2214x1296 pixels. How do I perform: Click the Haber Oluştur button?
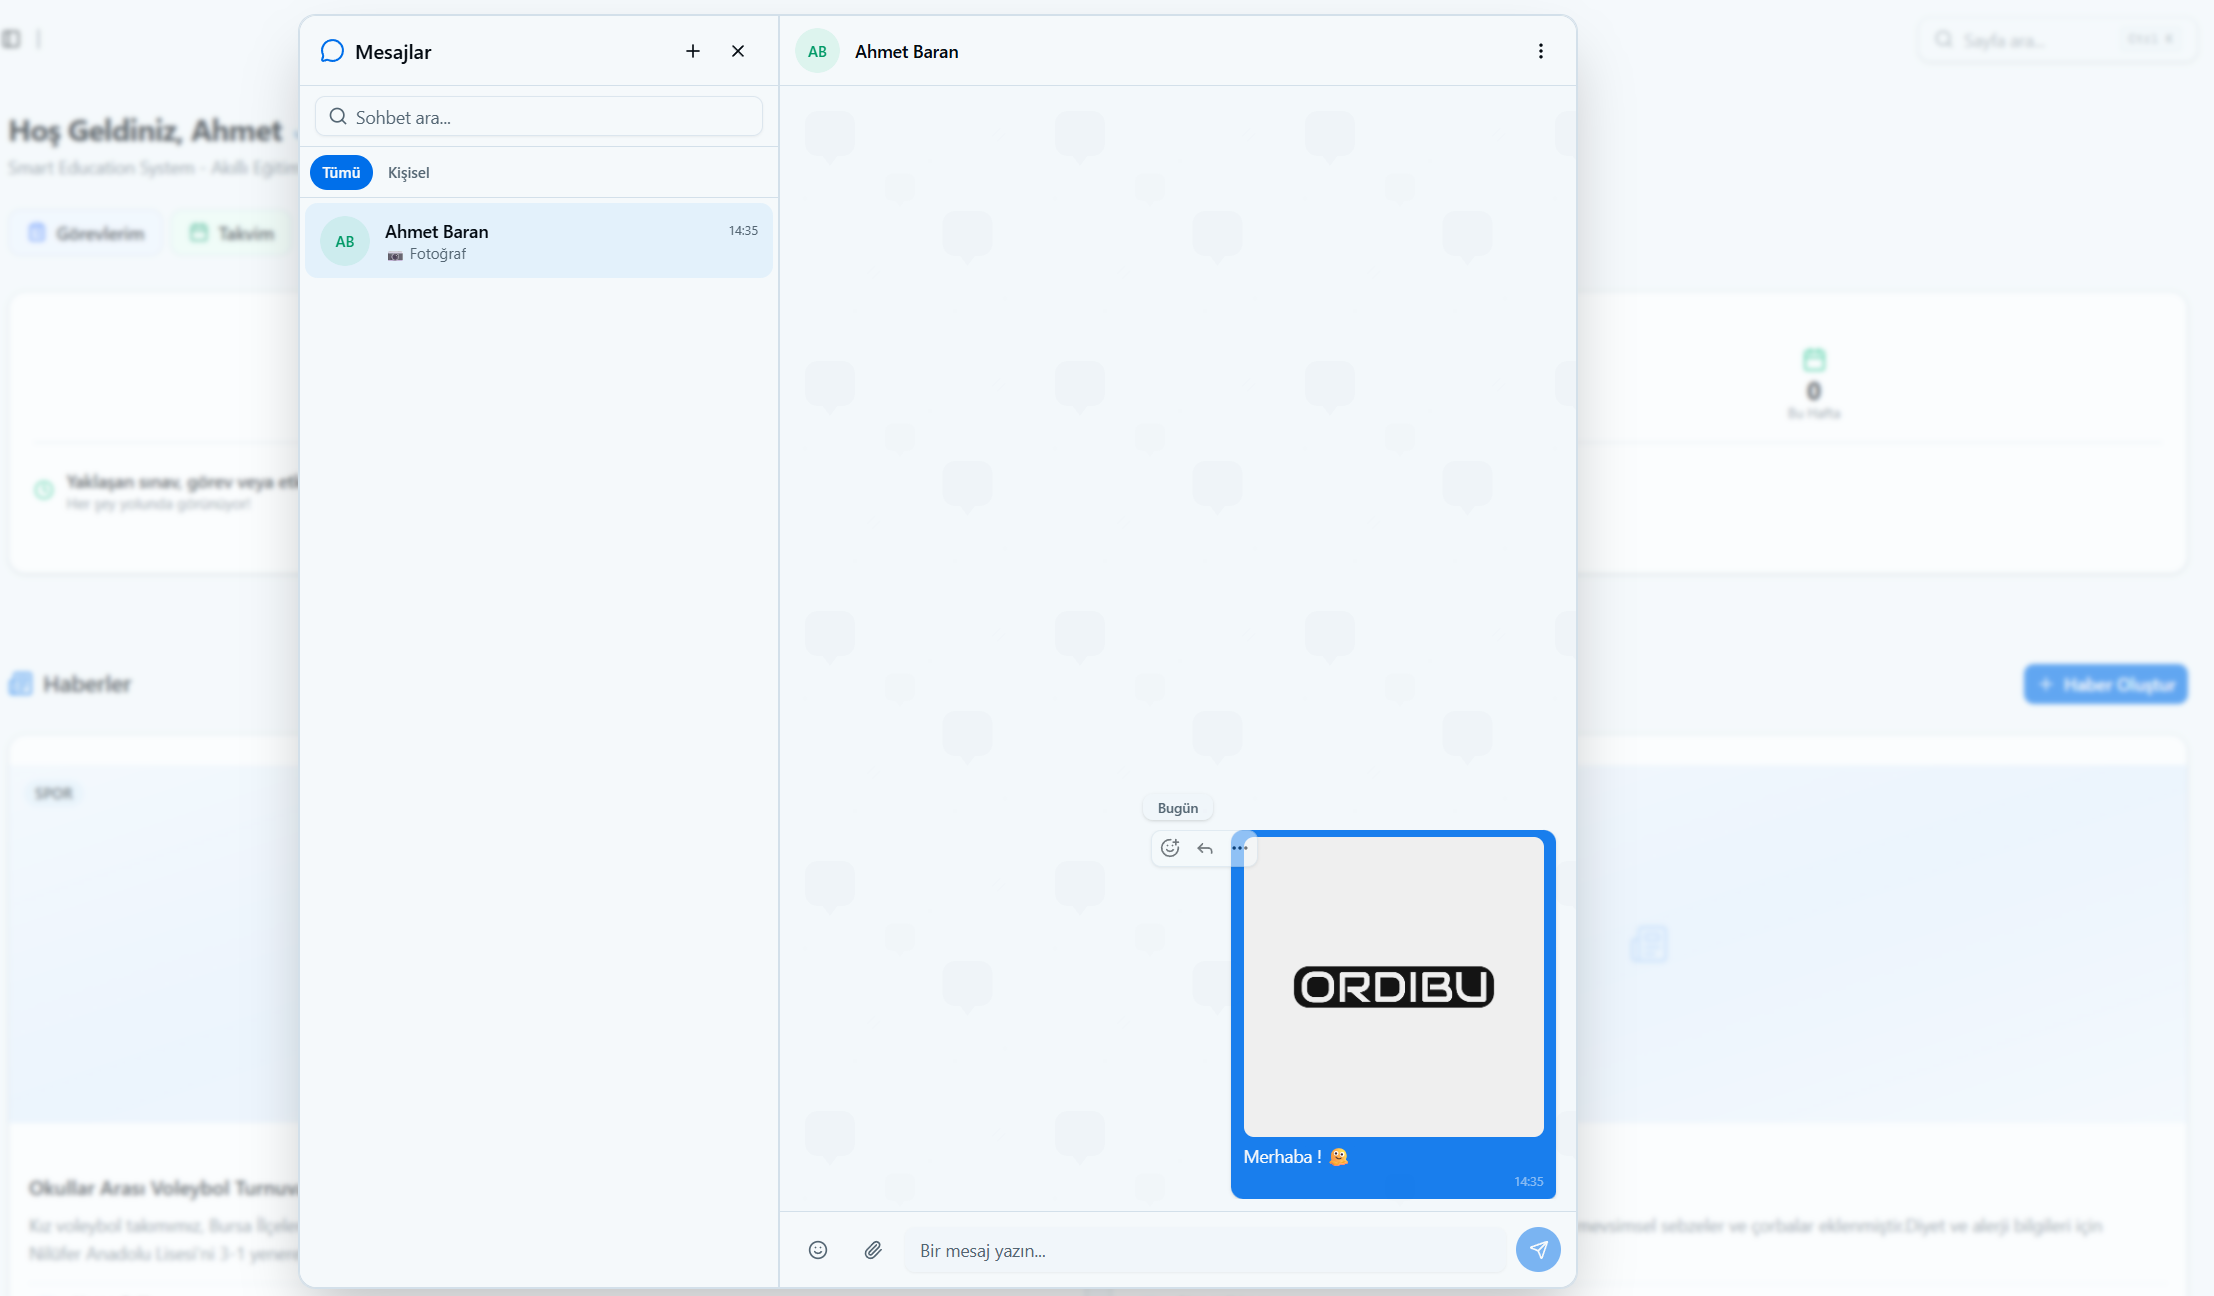[2106, 684]
